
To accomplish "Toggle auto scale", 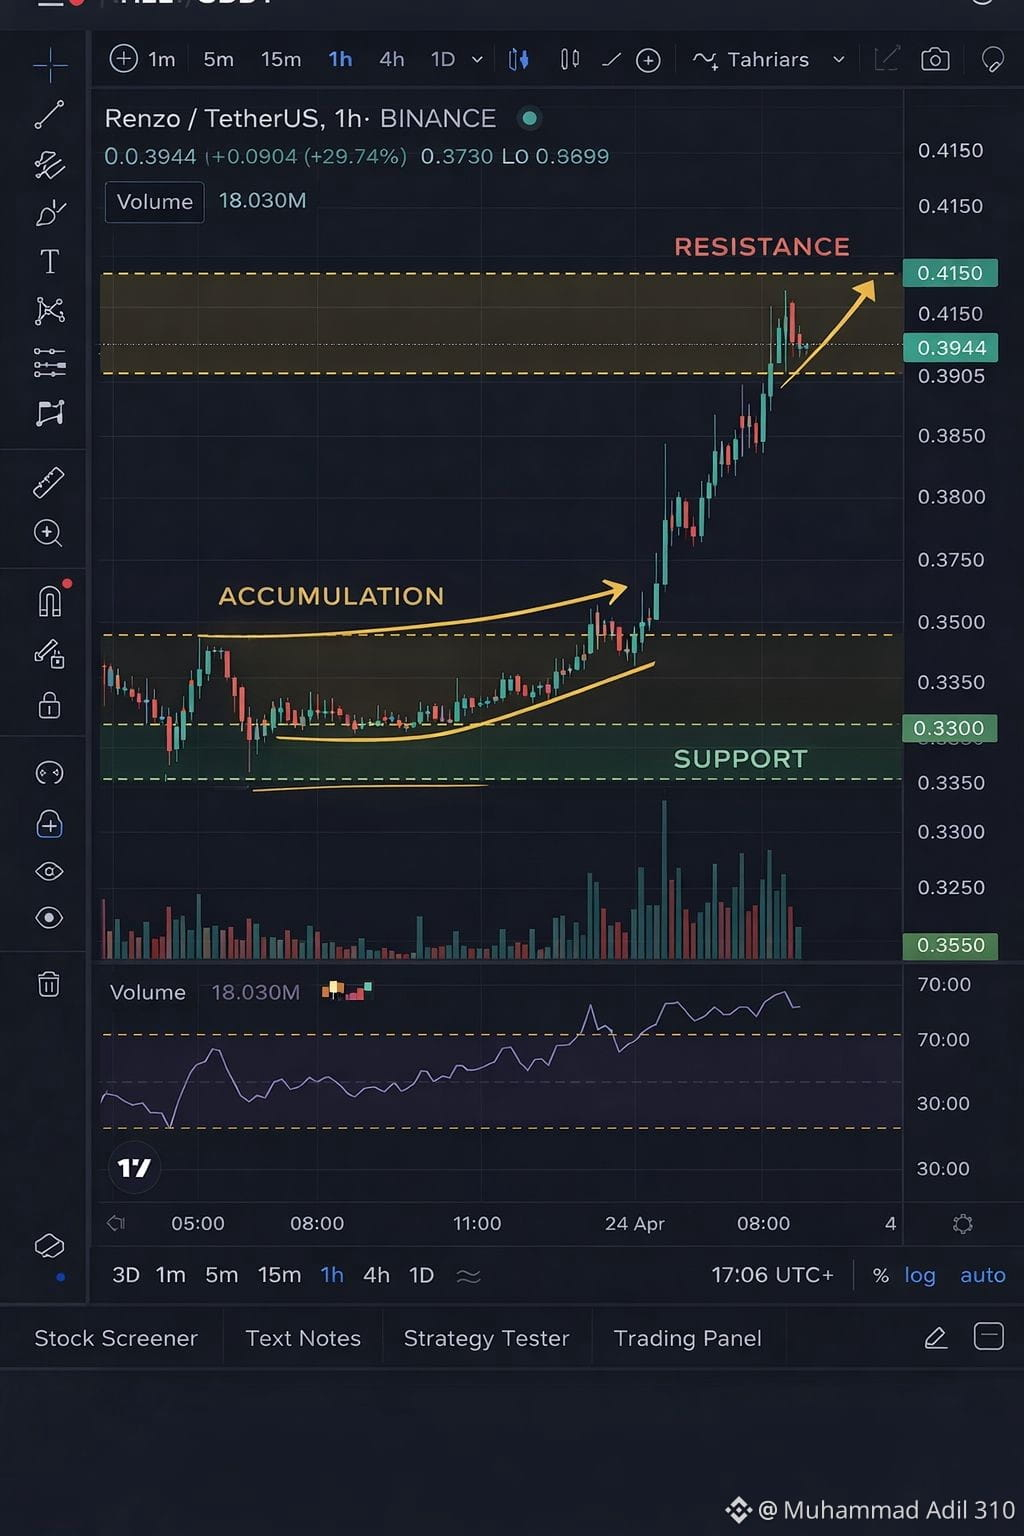I will [983, 1275].
